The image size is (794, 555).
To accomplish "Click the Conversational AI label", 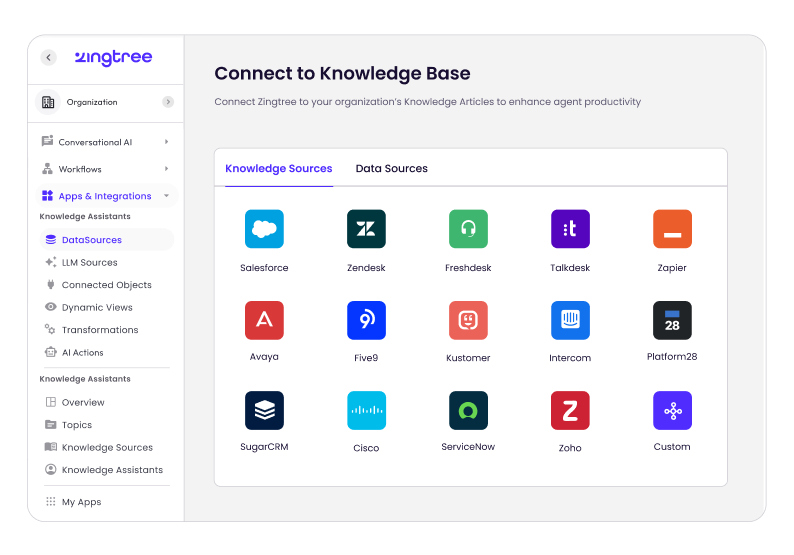I will click(95, 142).
